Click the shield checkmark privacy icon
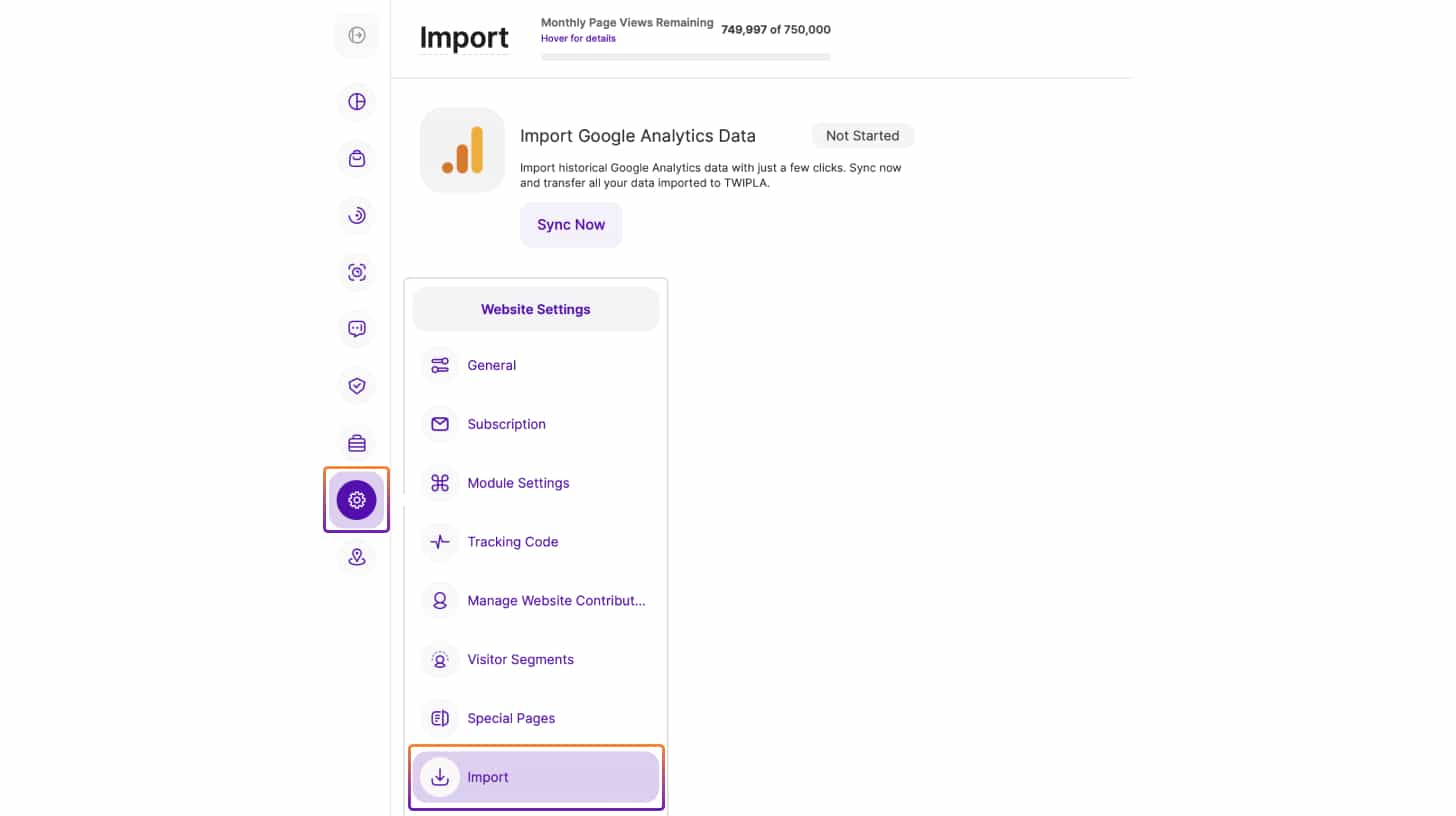 pyautogui.click(x=357, y=386)
